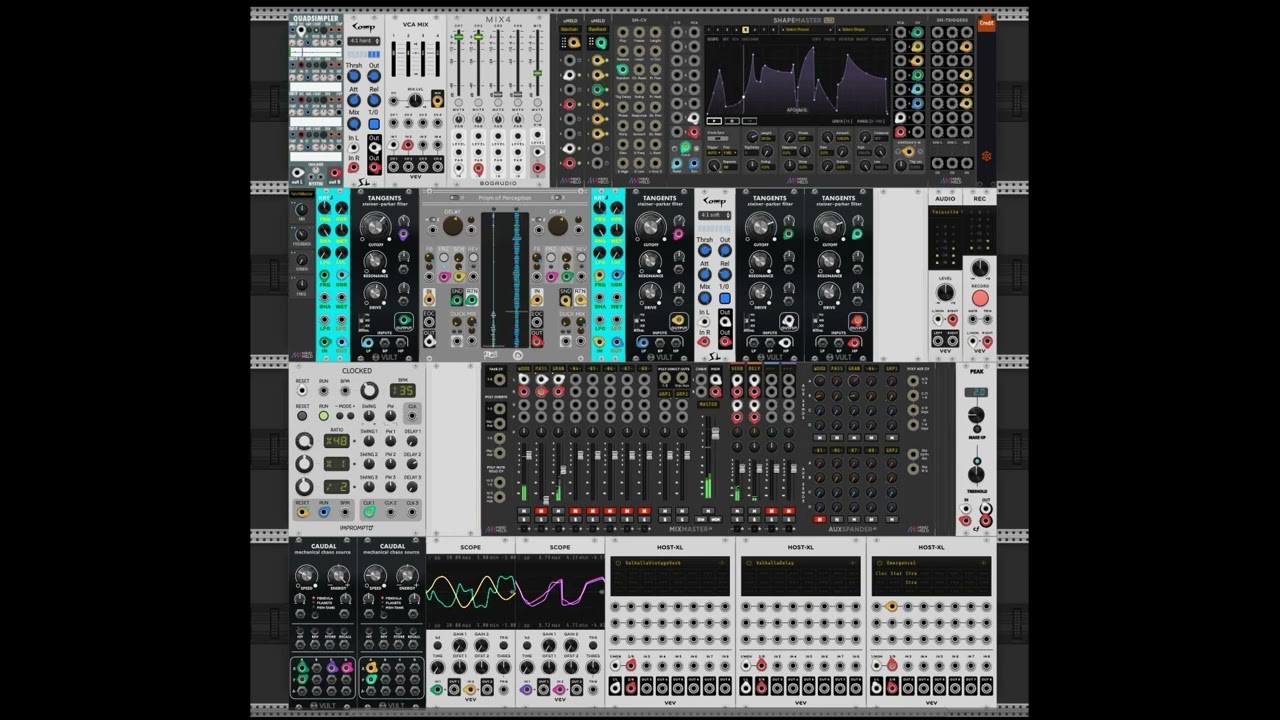Select channel 8 tab in ShapeMaster

tap(773, 29)
